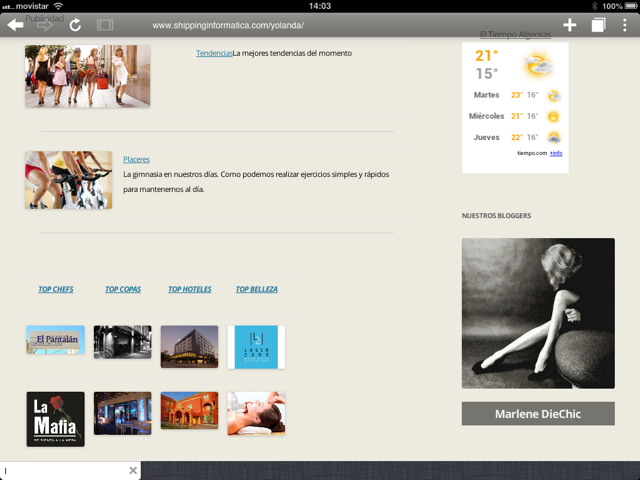
Task: Reload the current page
Action: [x=75, y=25]
